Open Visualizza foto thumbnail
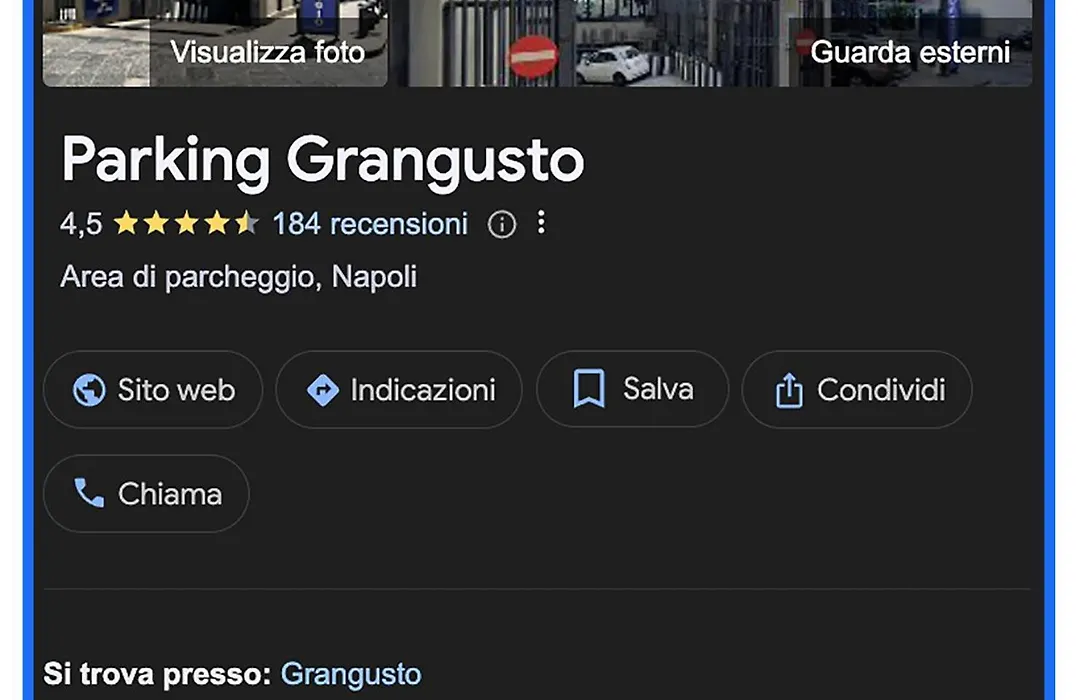Image resolution: width=1080 pixels, height=700 pixels. coord(215,43)
